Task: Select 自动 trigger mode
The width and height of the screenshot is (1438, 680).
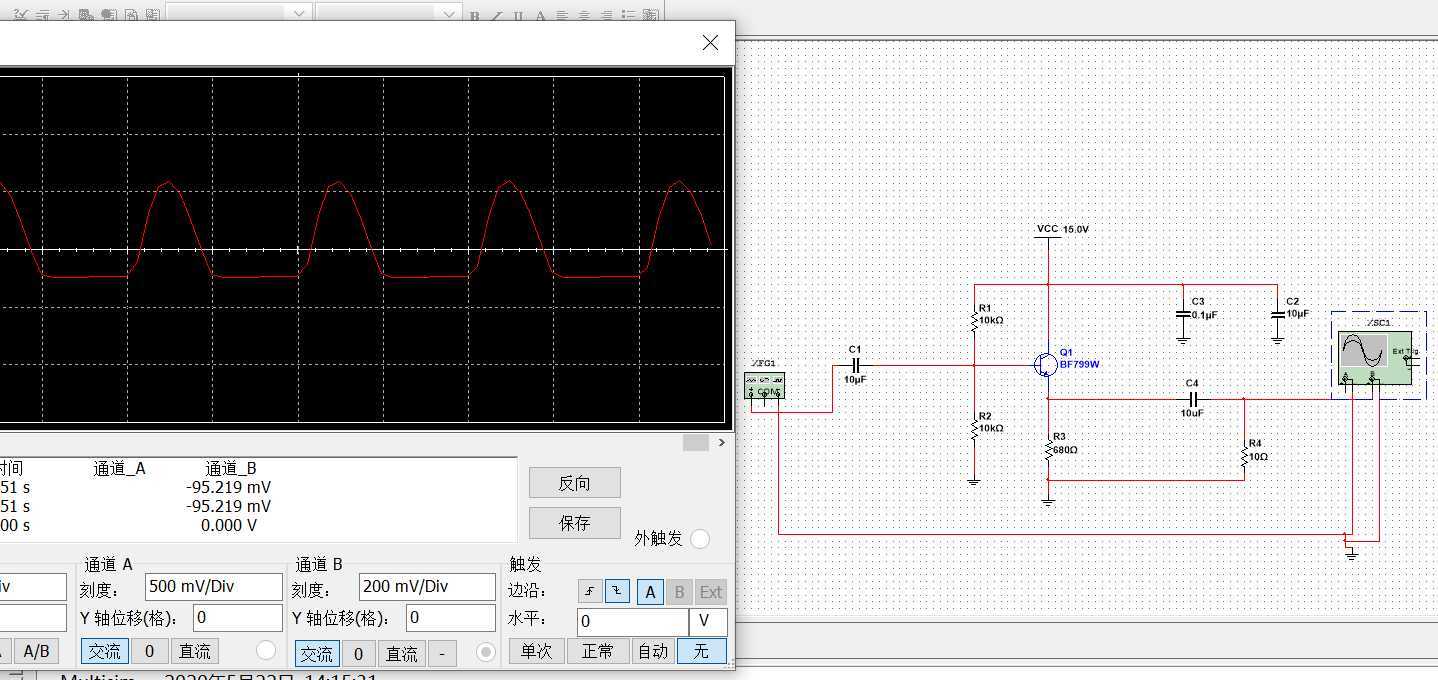Action: [653, 651]
